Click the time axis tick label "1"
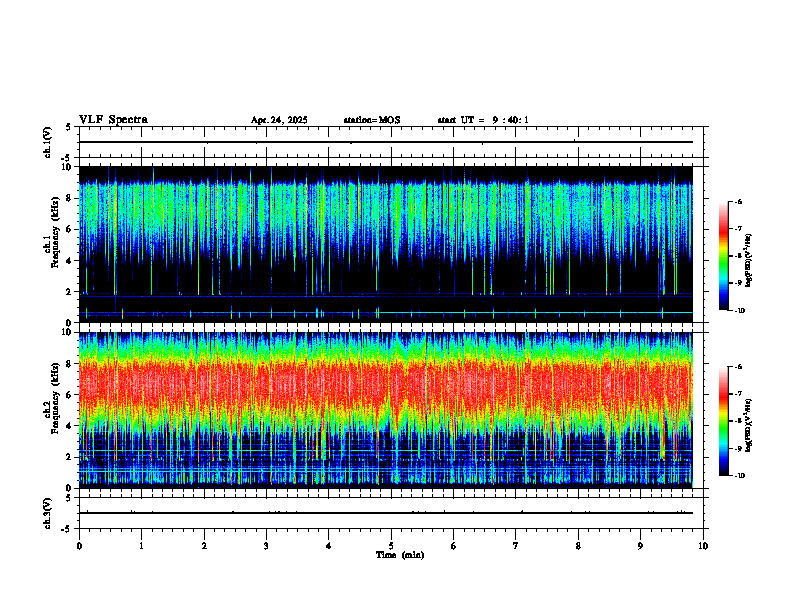Screen dimensions: 792x612 (x=141, y=546)
